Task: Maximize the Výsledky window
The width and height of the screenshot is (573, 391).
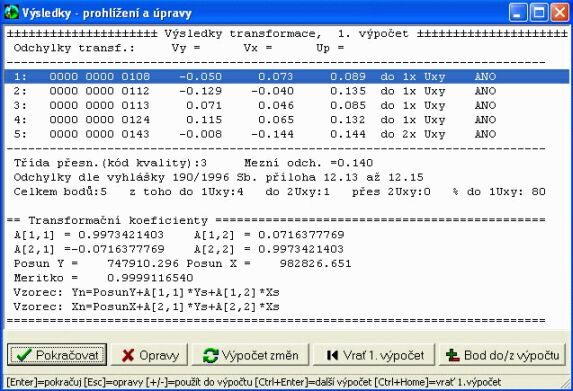Action: [x=539, y=13]
